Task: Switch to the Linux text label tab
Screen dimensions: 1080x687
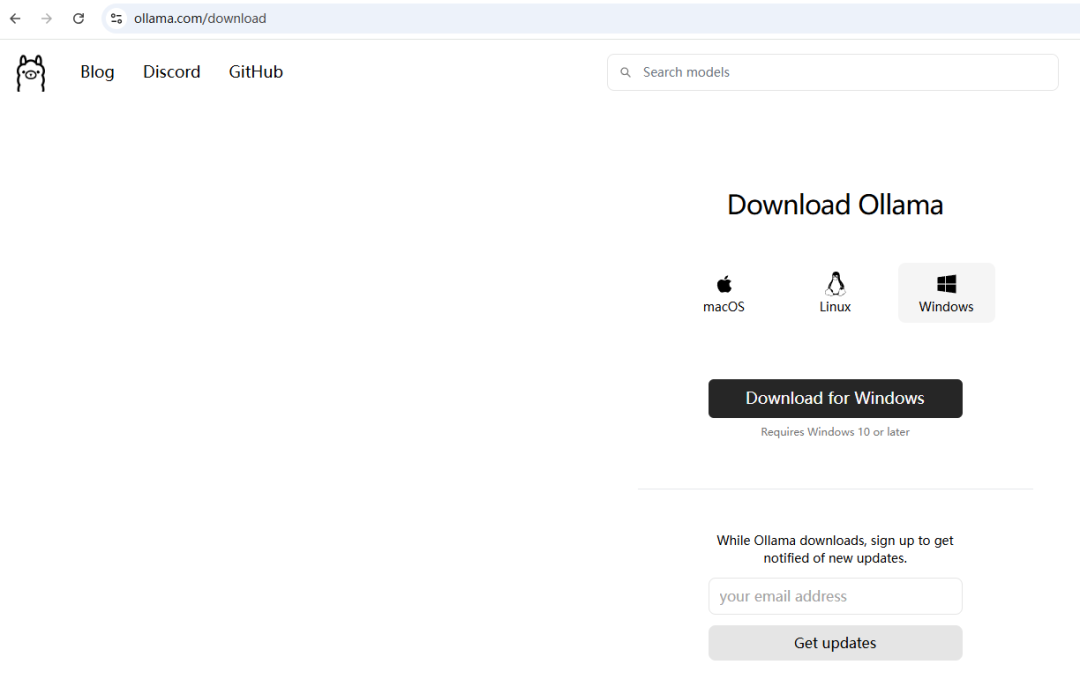Action: pyautogui.click(x=835, y=307)
